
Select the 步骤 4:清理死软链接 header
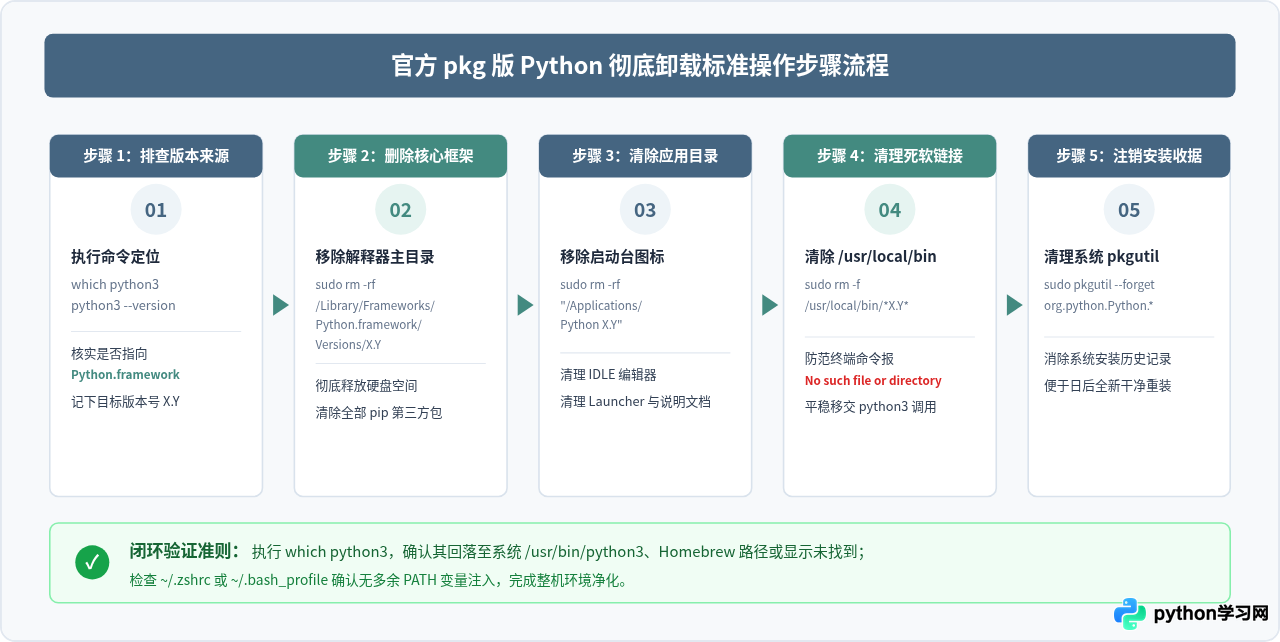click(x=890, y=156)
